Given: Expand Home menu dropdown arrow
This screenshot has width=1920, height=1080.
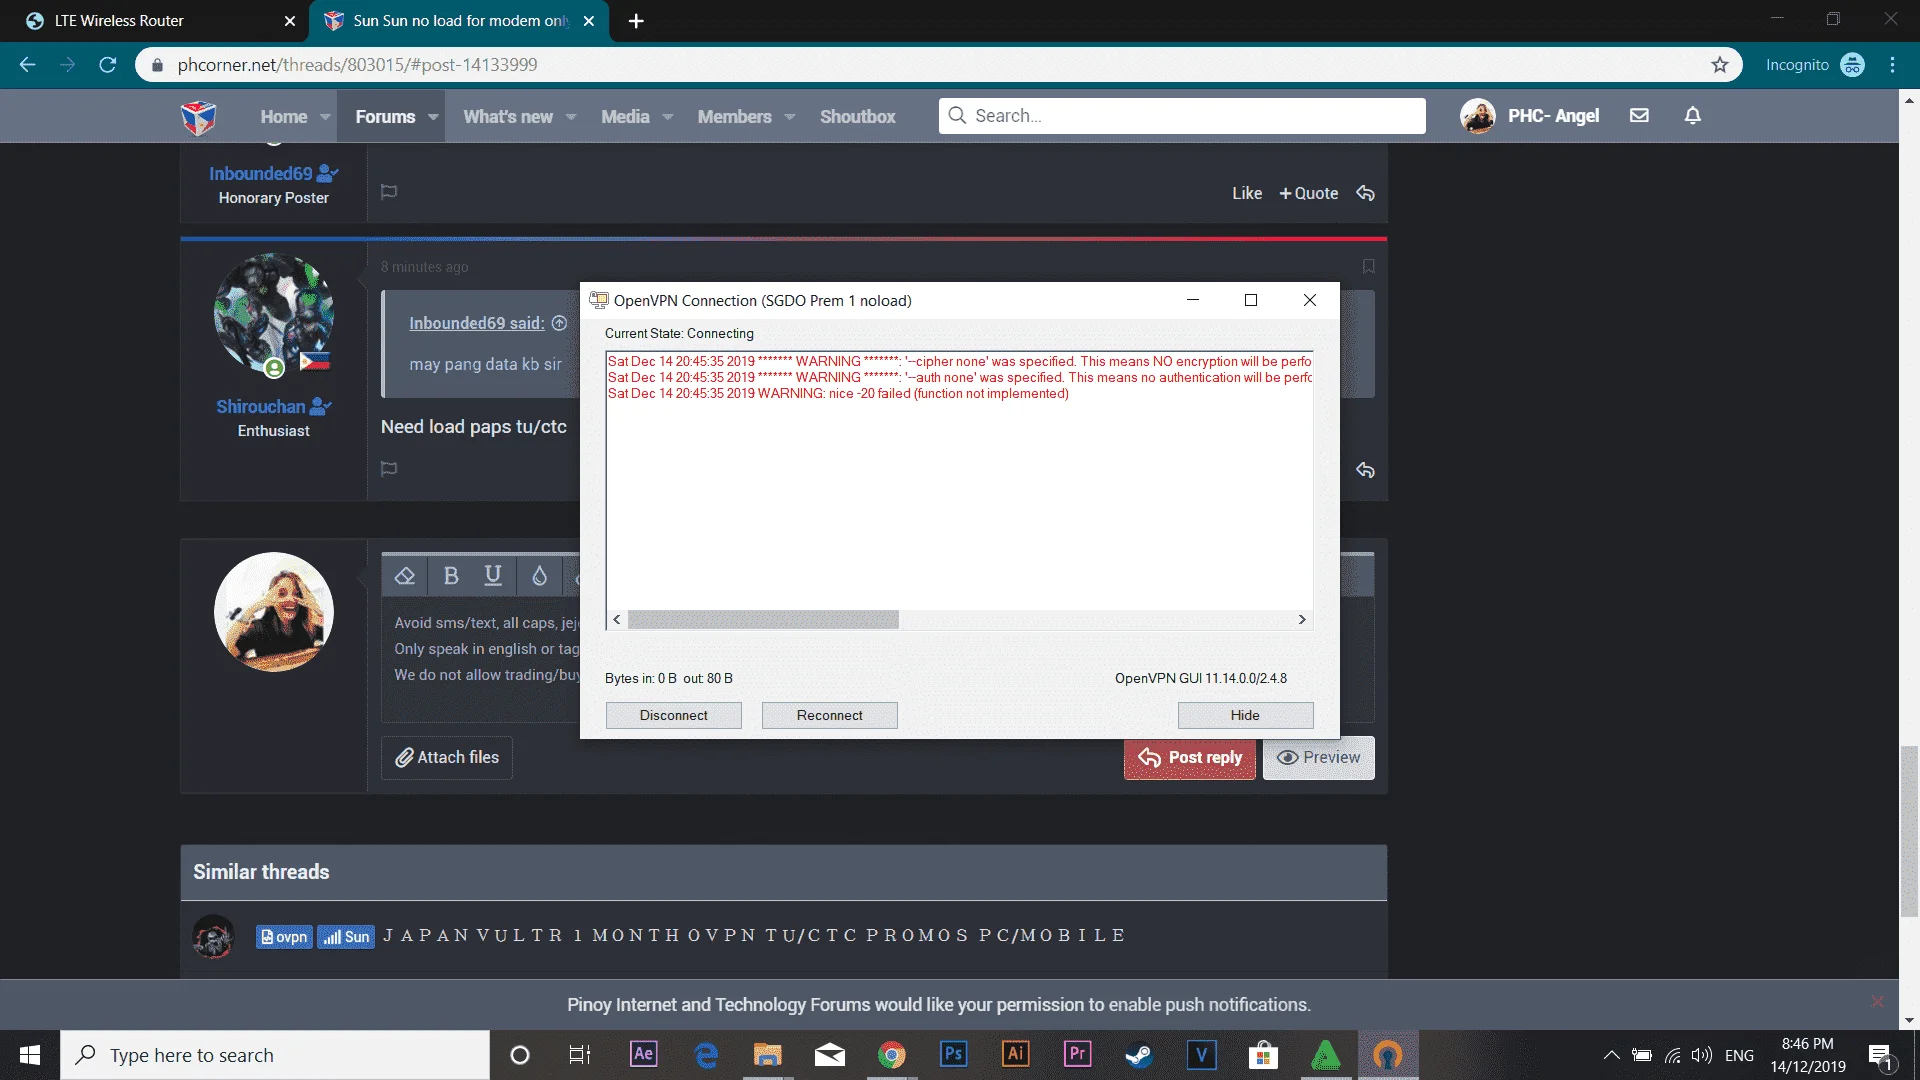Looking at the screenshot, I should click(x=325, y=117).
